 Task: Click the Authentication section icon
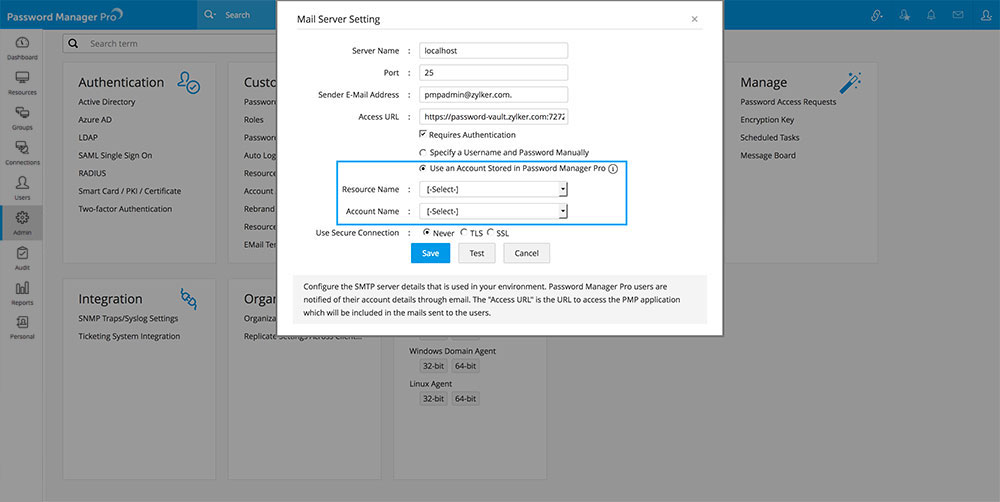pos(189,83)
